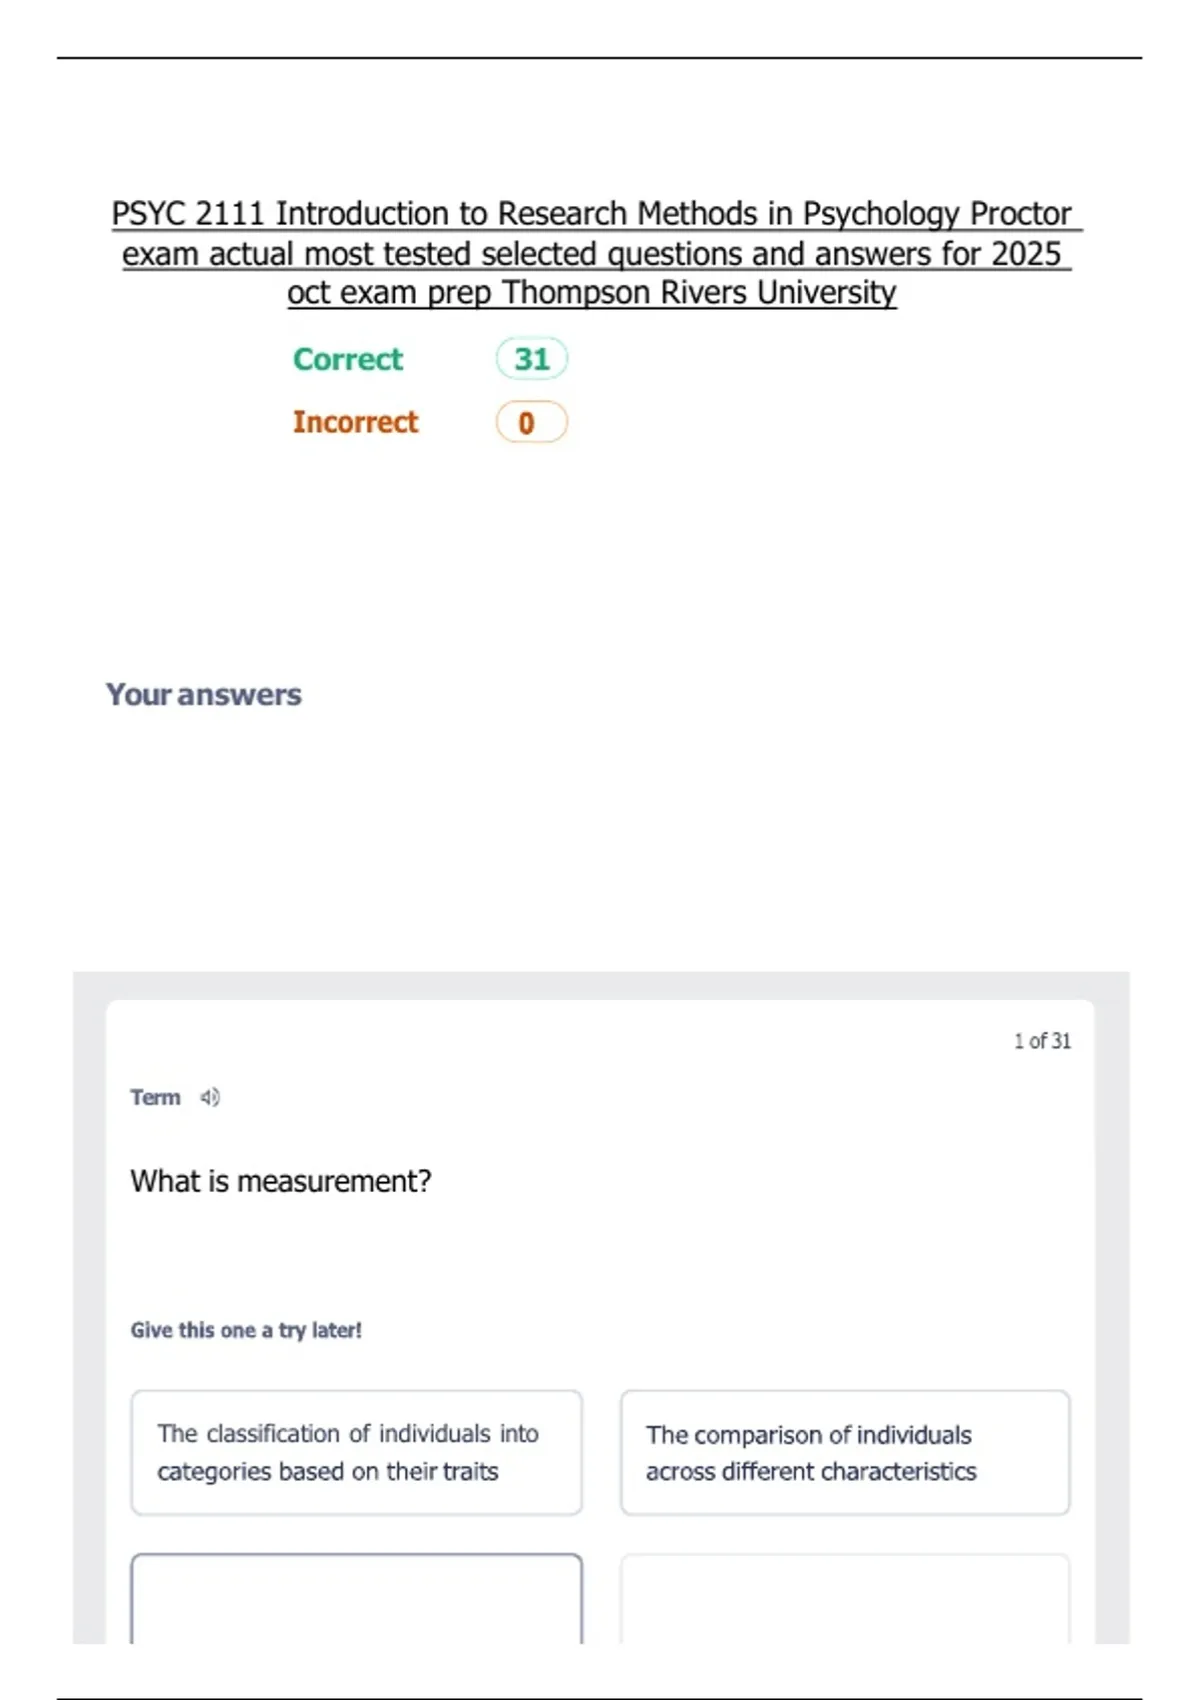Click the Give this one a try later message
Viewport: 1200px width, 1700px height.
click(246, 1330)
